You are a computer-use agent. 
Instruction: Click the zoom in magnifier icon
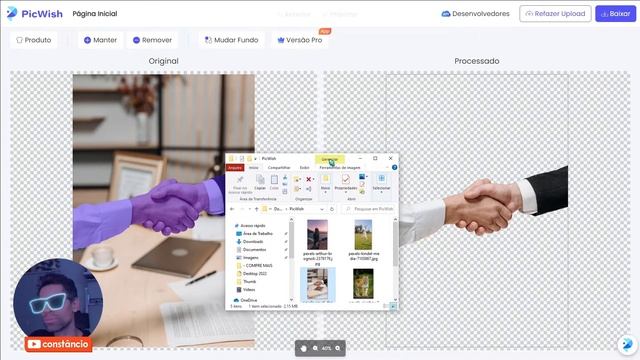tap(338, 348)
